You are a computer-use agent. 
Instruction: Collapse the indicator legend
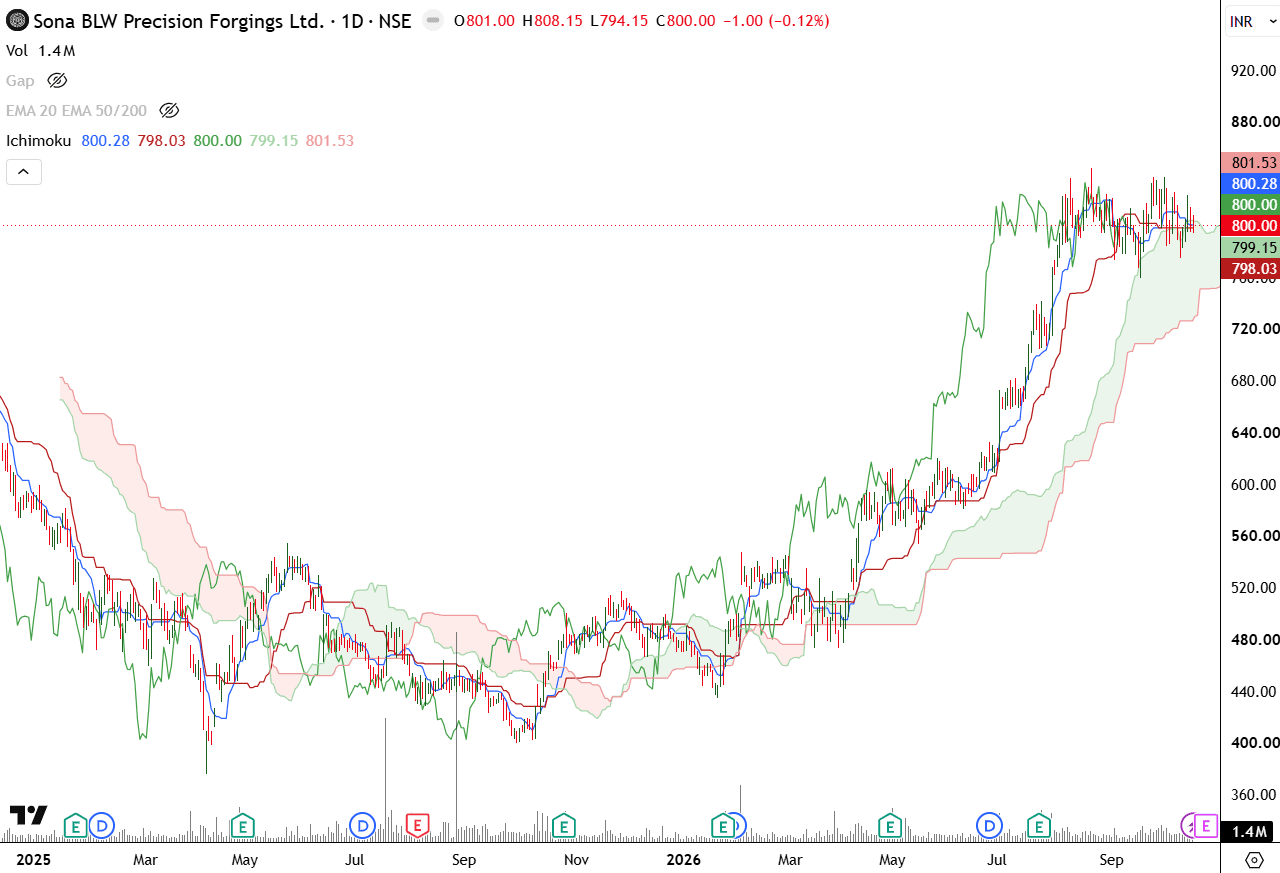[24, 172]
